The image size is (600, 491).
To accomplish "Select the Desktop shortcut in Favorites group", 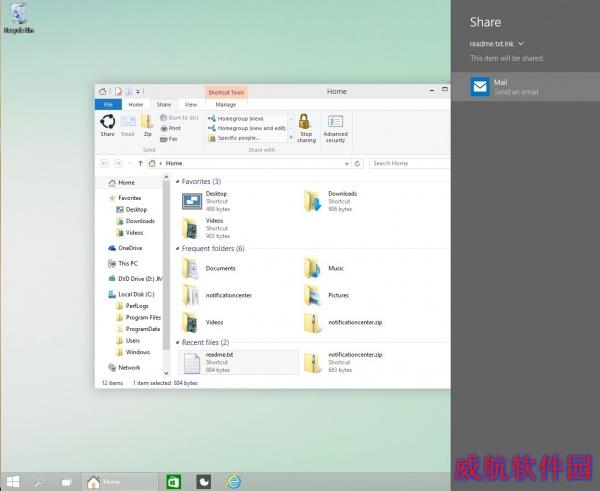I will 207,201.
